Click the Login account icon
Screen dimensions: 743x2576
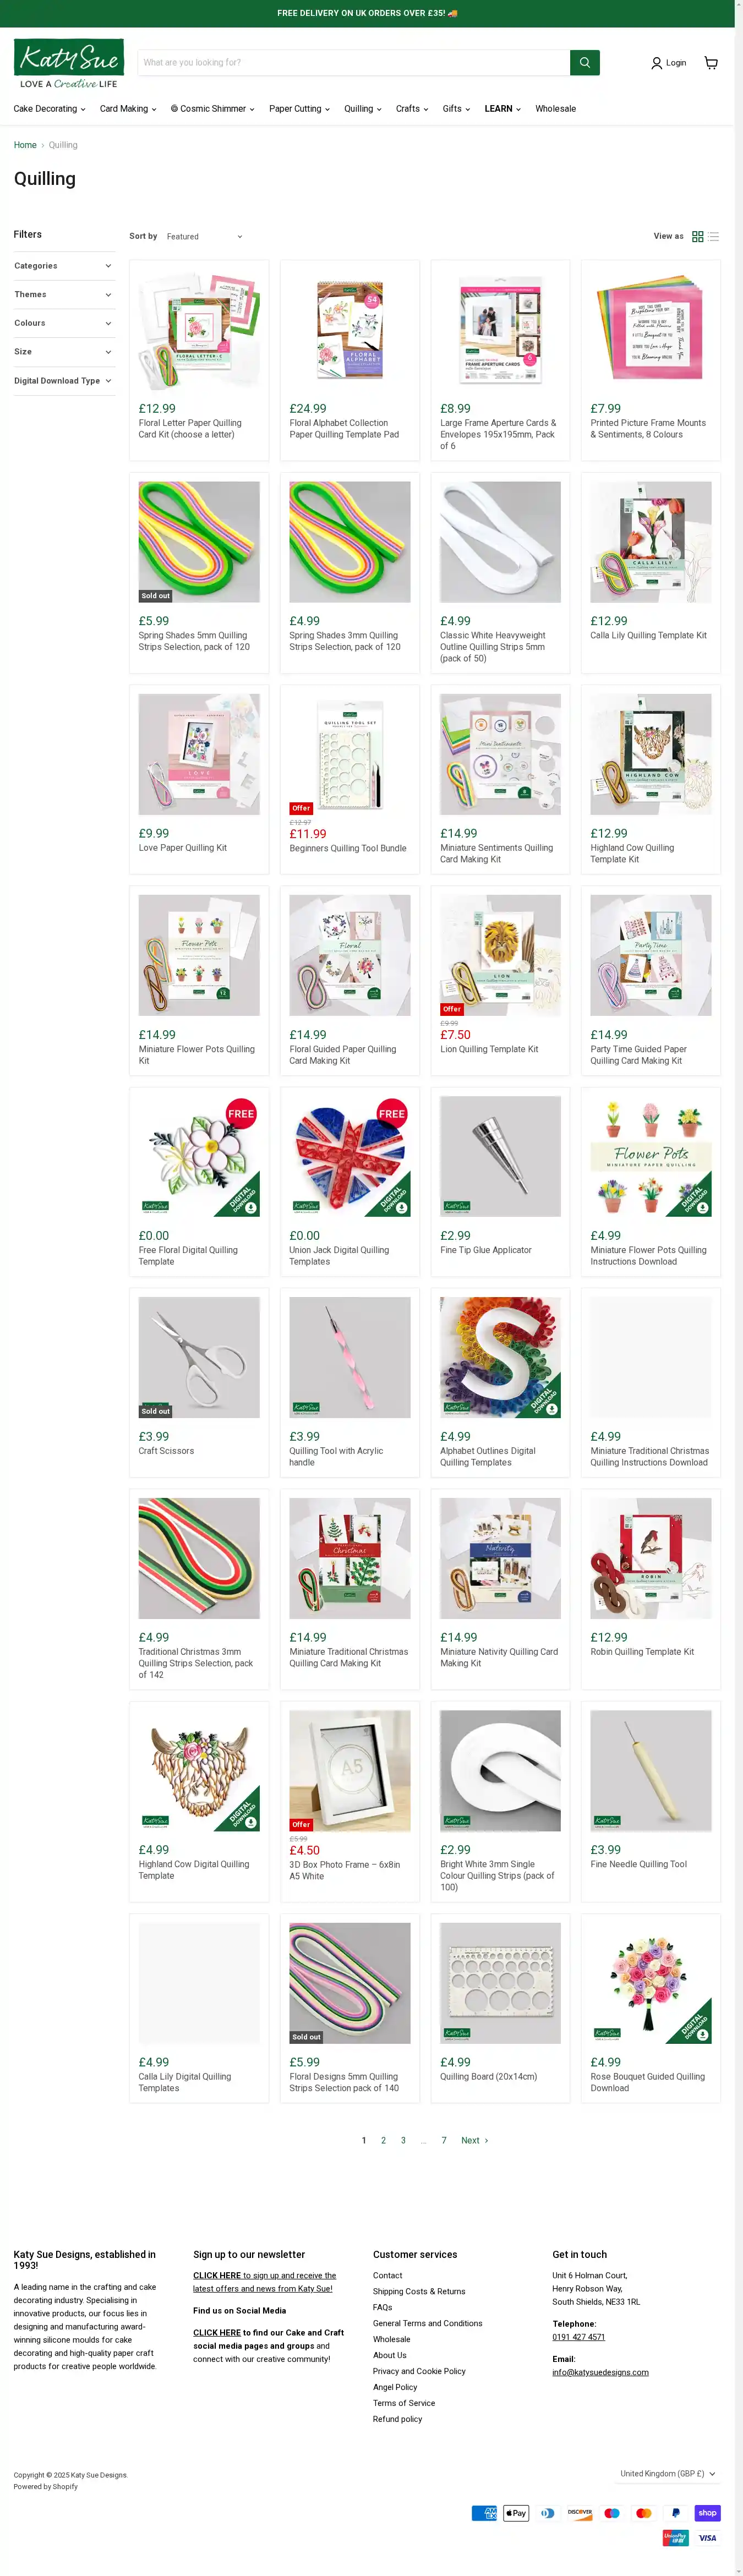tap(668, 63)
